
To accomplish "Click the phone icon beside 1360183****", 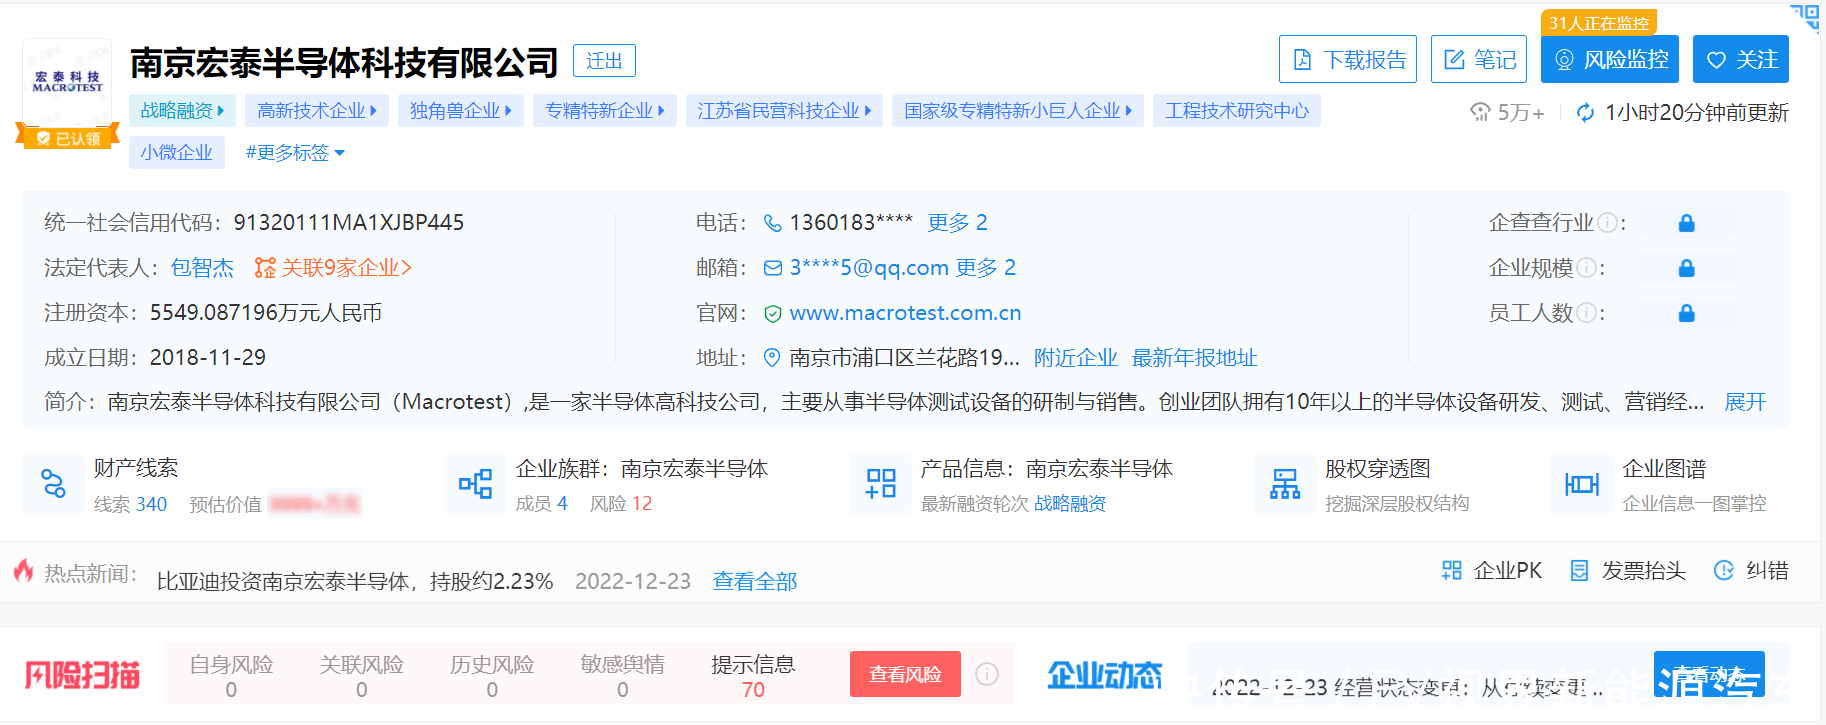I will (772, 222).
